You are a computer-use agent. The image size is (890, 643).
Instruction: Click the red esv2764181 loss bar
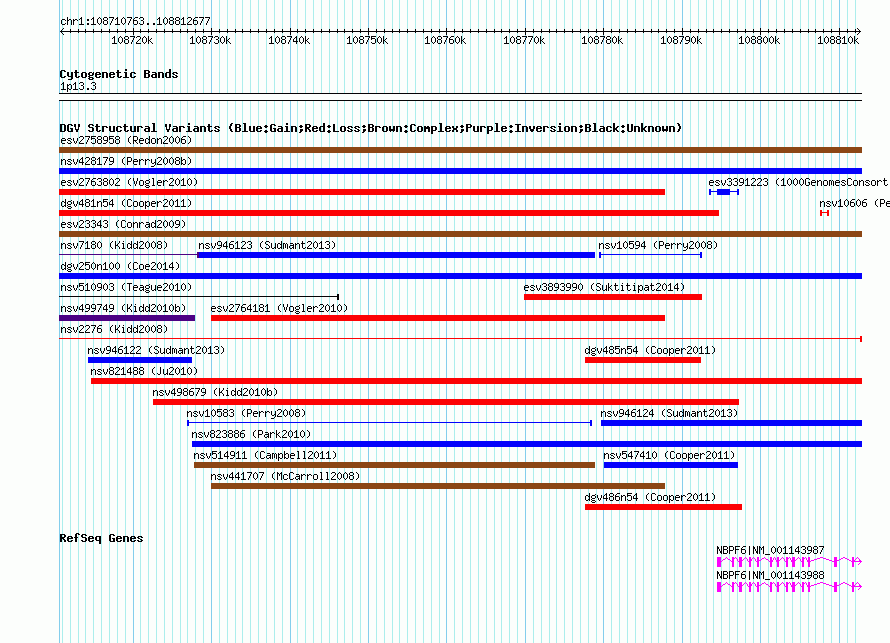coord(438,318)
